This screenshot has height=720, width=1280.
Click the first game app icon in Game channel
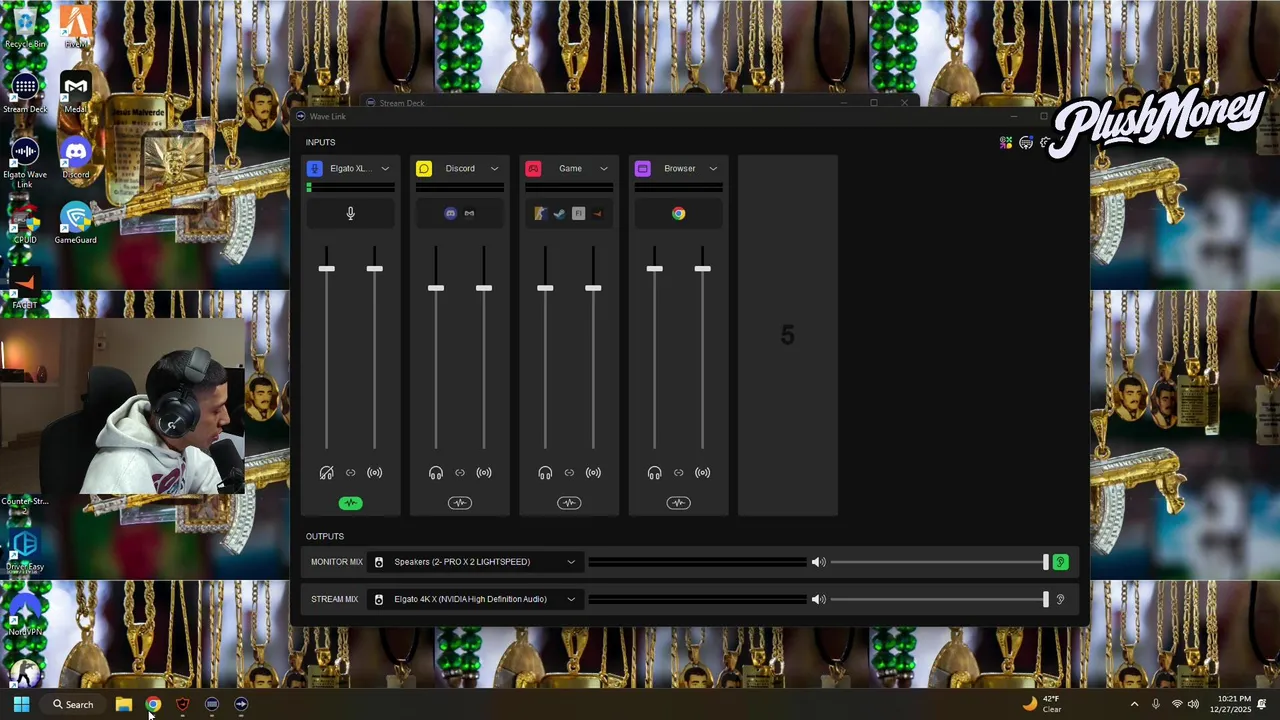pyautogui.click(x=540, y=213)
